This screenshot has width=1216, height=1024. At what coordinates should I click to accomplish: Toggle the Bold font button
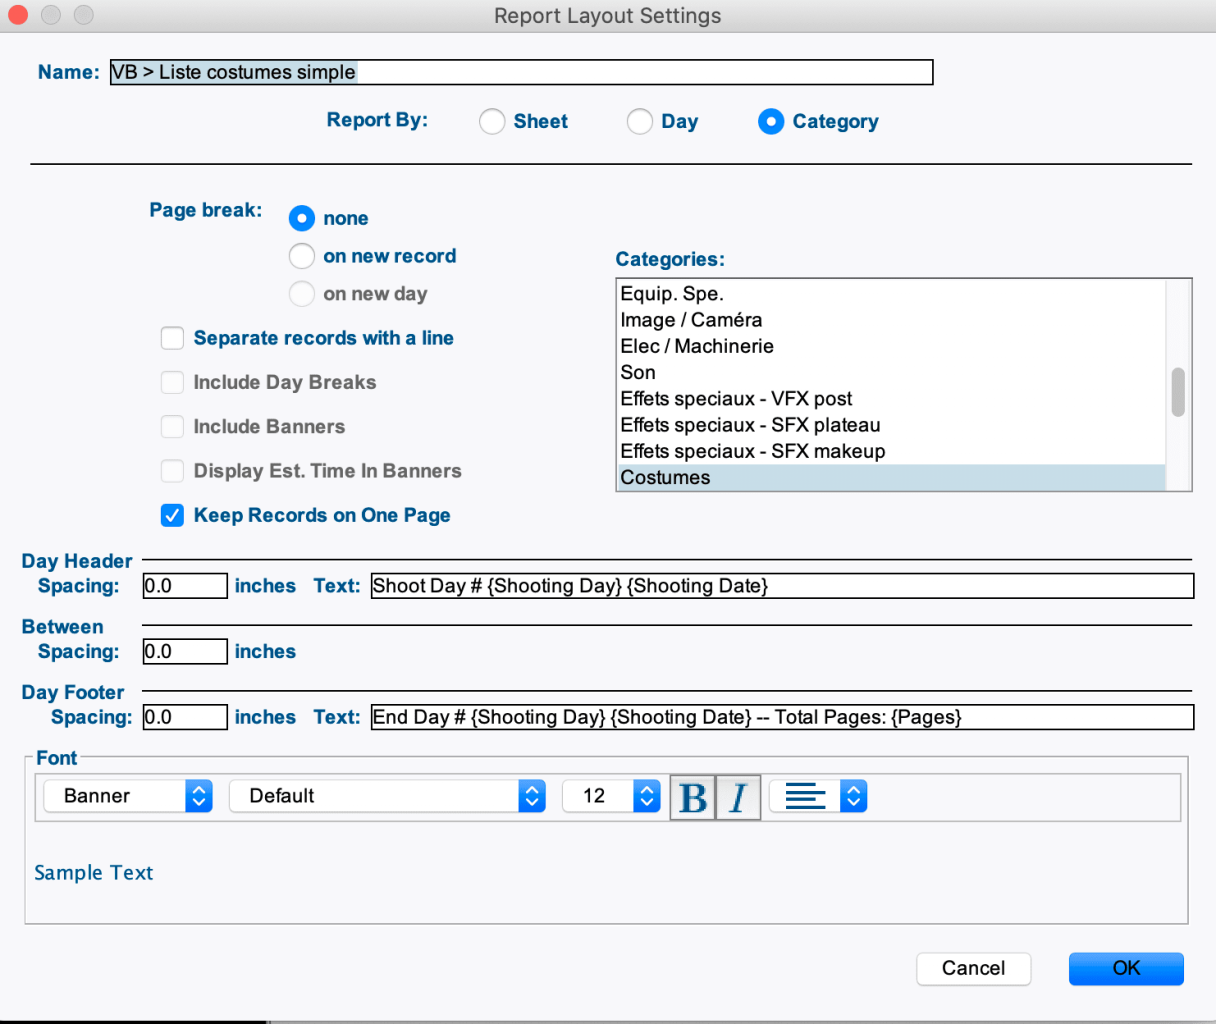[x=692, y=798]
